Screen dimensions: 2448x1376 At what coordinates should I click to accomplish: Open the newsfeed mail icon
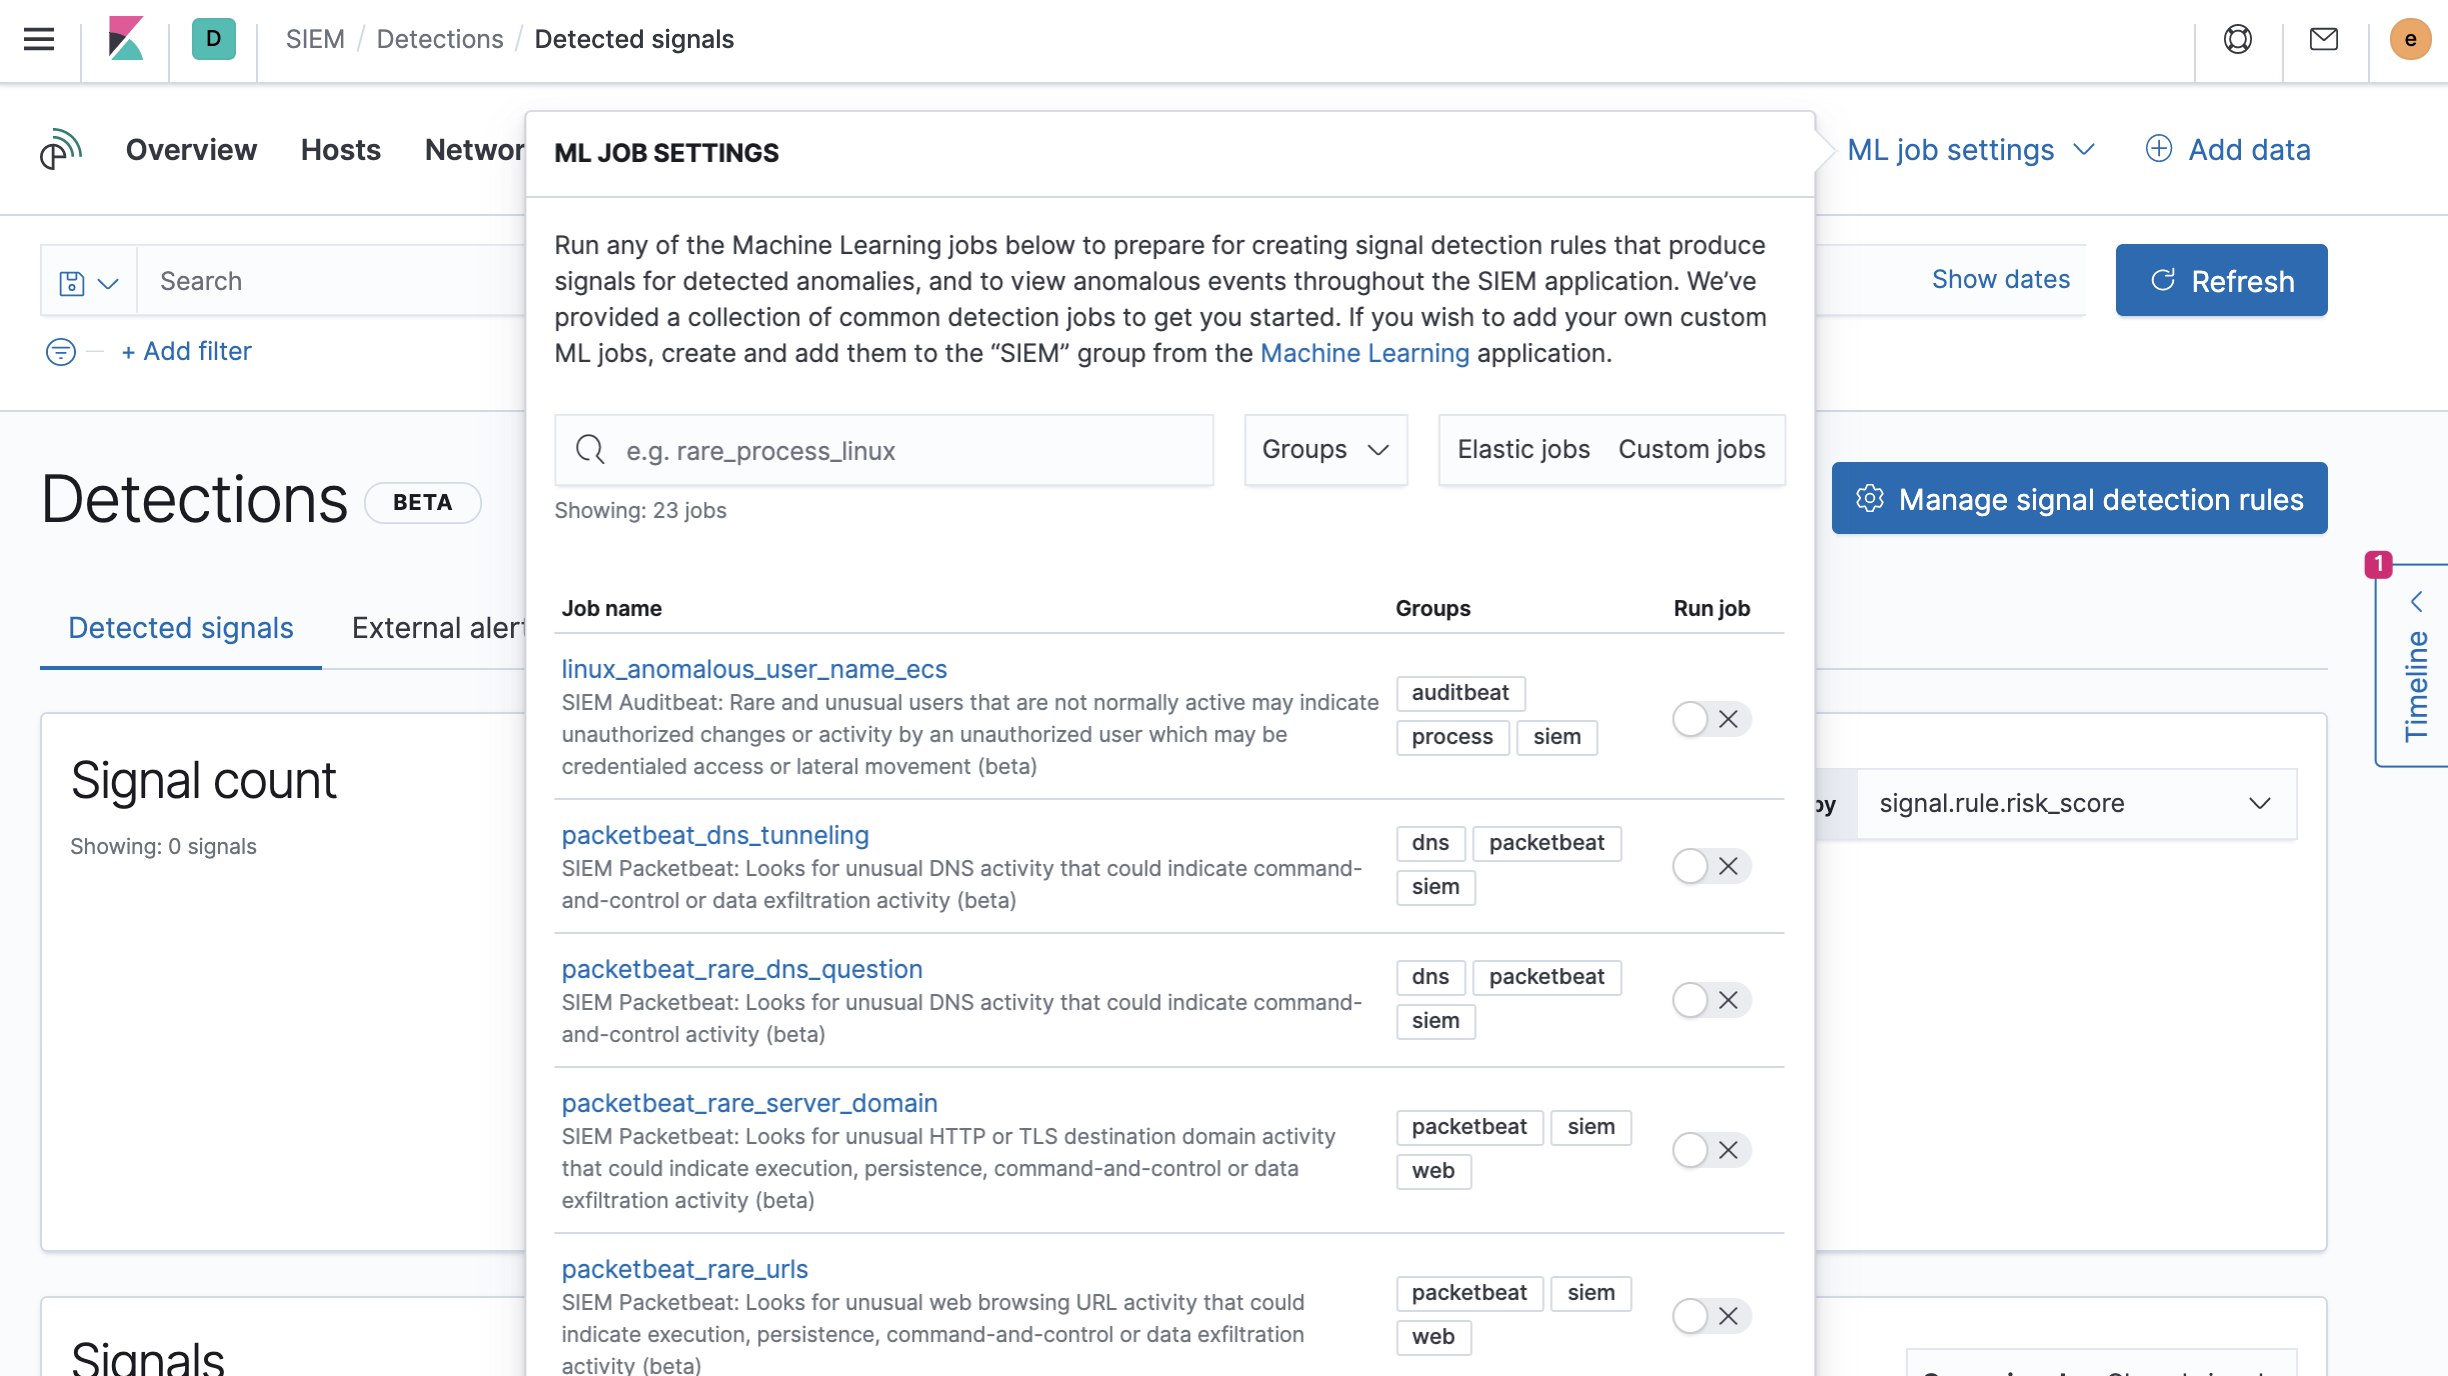[x=2323, y=39]
